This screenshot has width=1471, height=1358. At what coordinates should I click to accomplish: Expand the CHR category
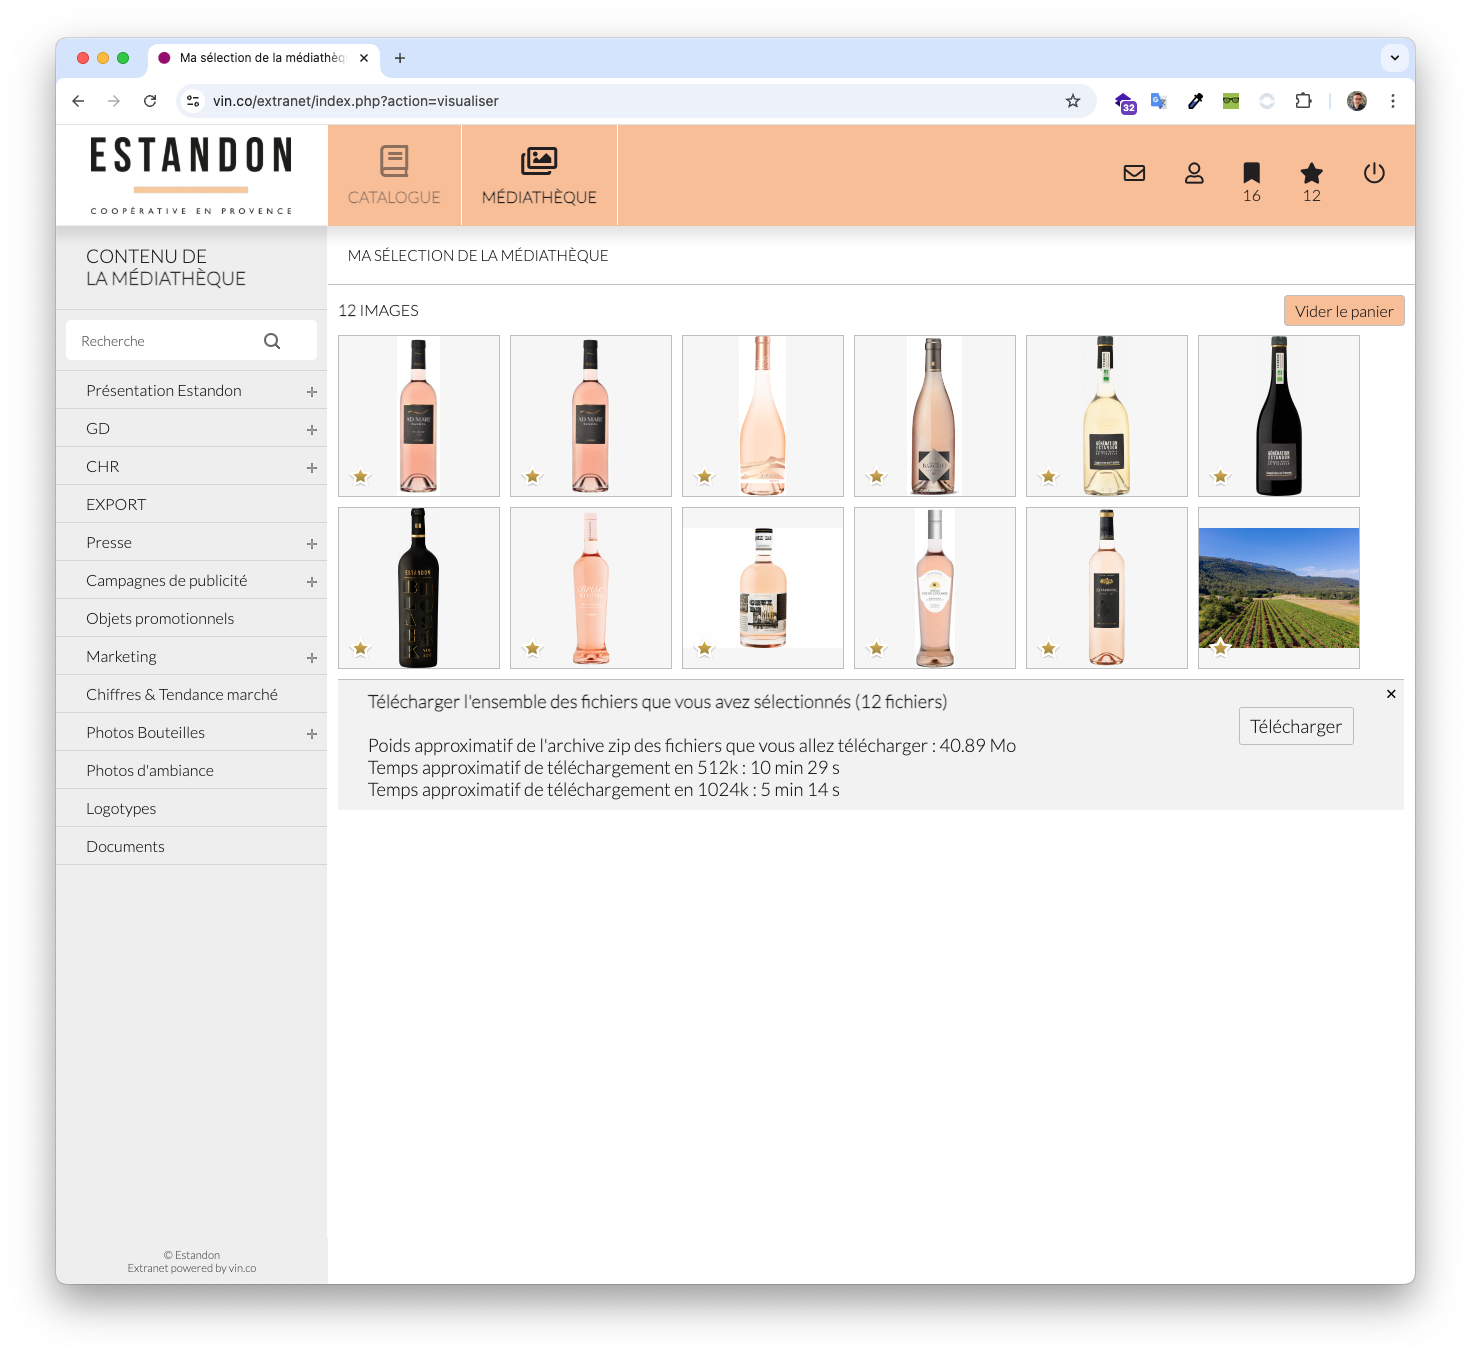[x=312, y=468]
